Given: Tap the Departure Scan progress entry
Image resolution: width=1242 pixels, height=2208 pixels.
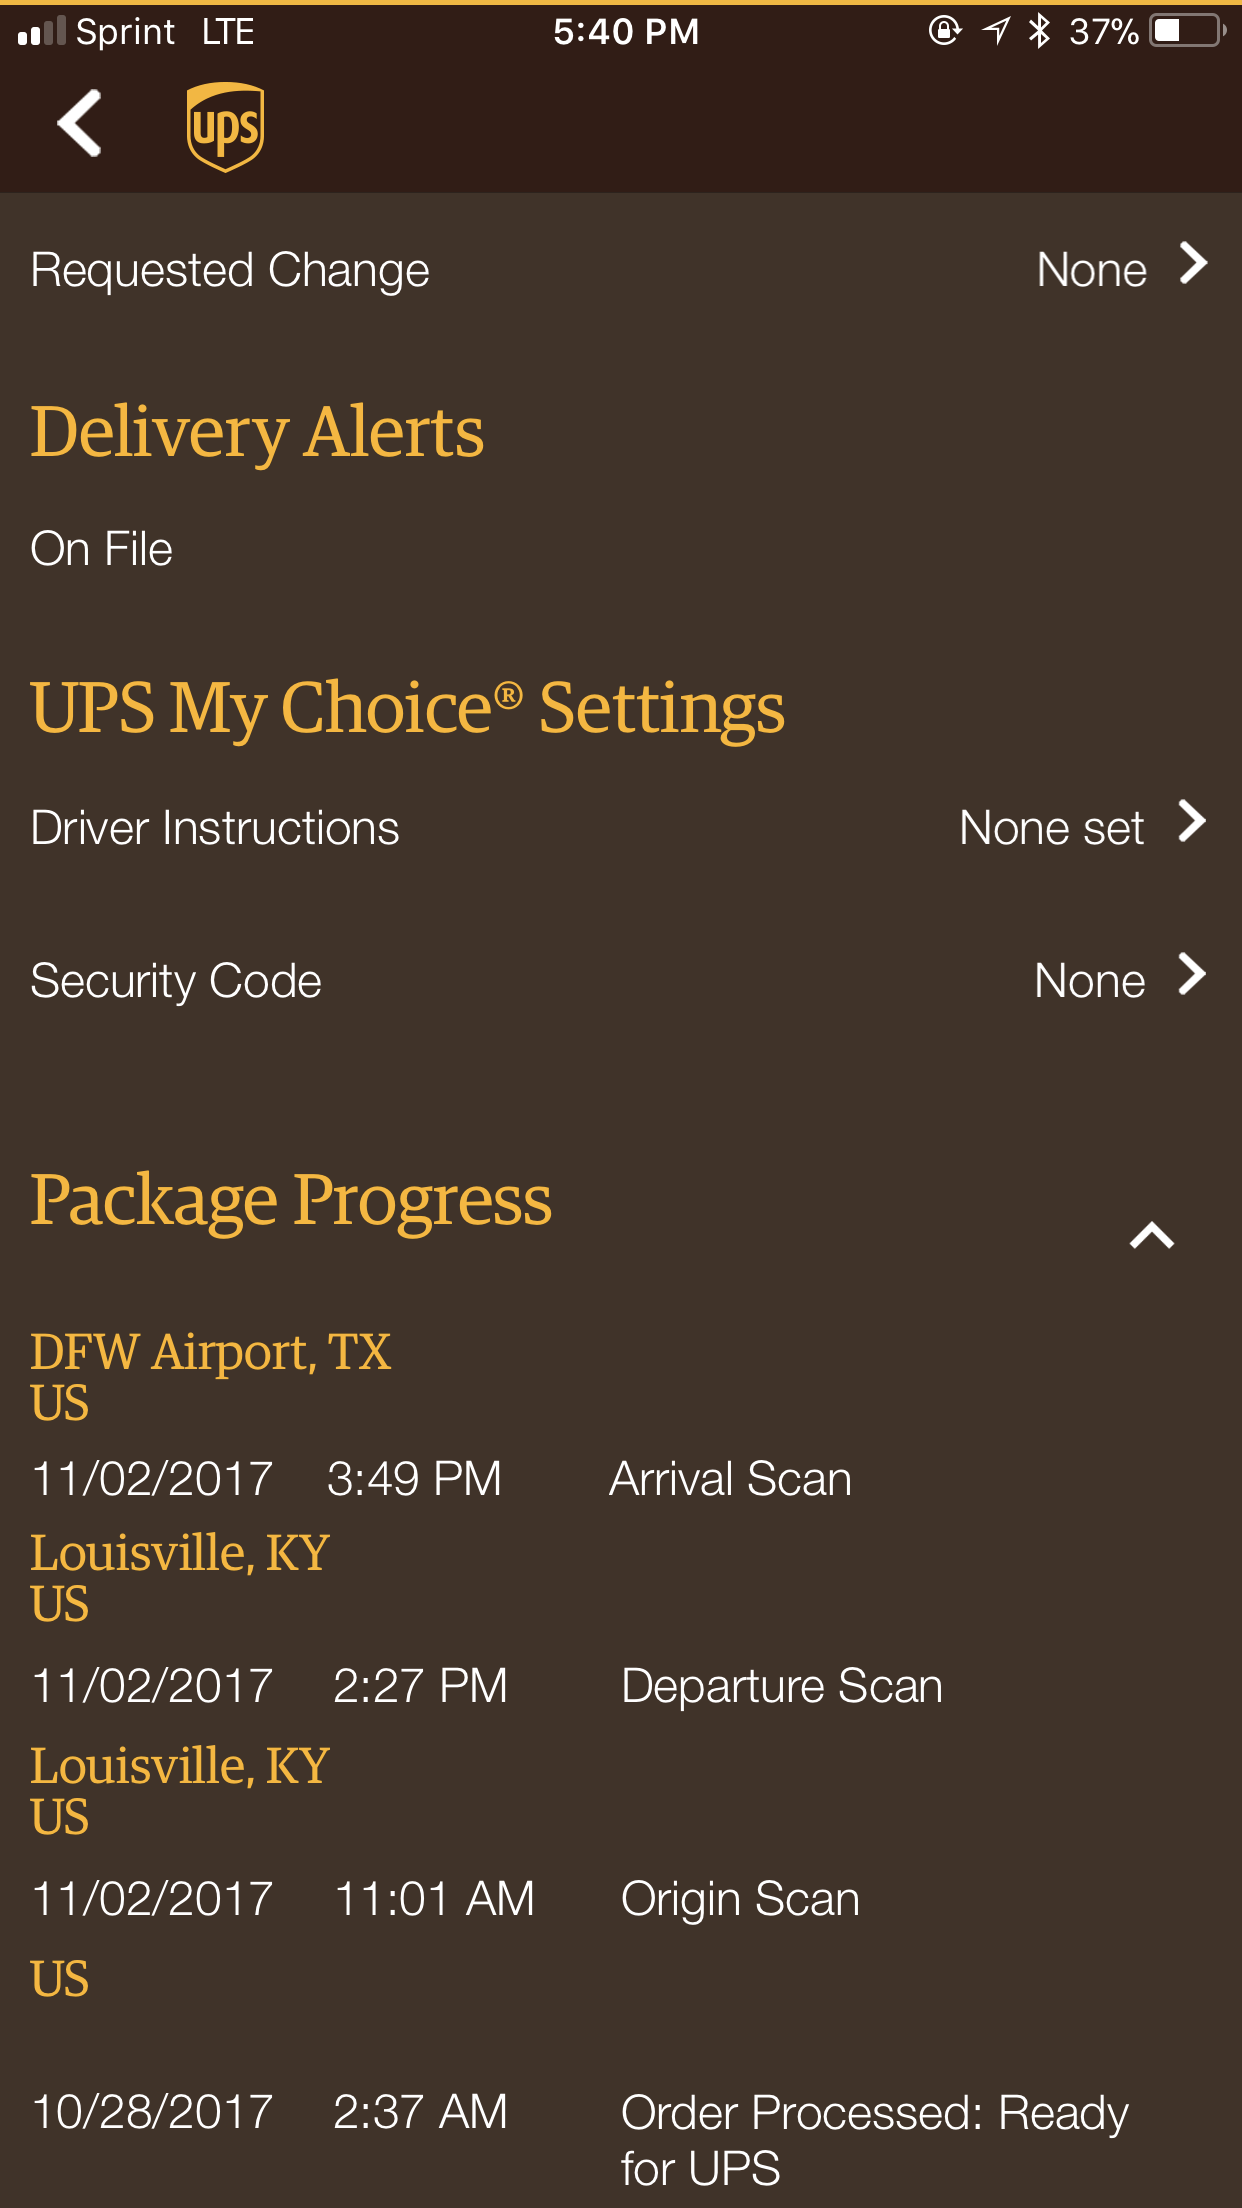Looking at the screenshot, I should tap(781, 1686).
